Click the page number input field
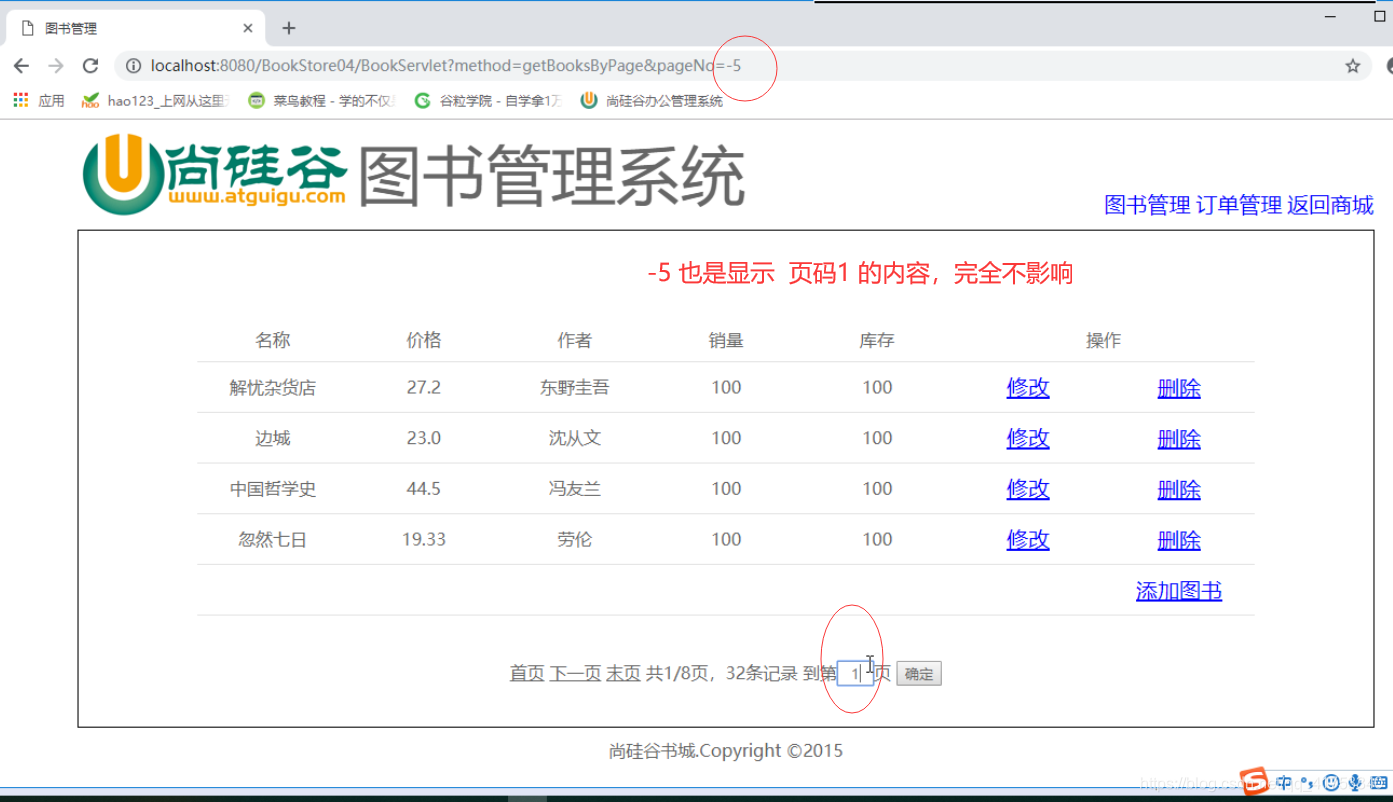This screenshot has height=802, width=1393. coord(855,674)
